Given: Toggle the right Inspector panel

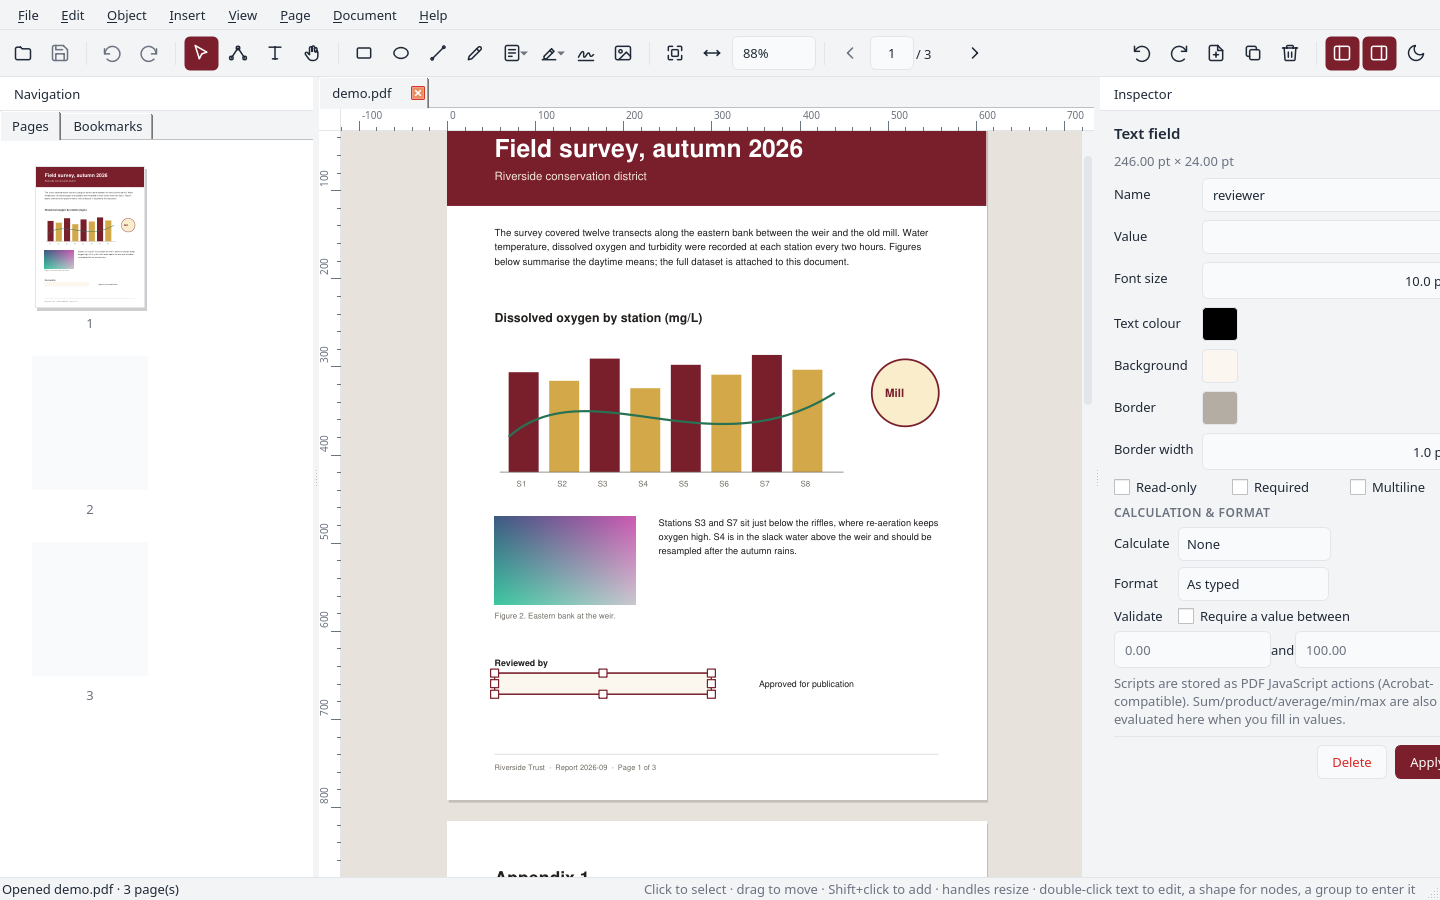Looking at the screenshot, I should click(1379, 53).
